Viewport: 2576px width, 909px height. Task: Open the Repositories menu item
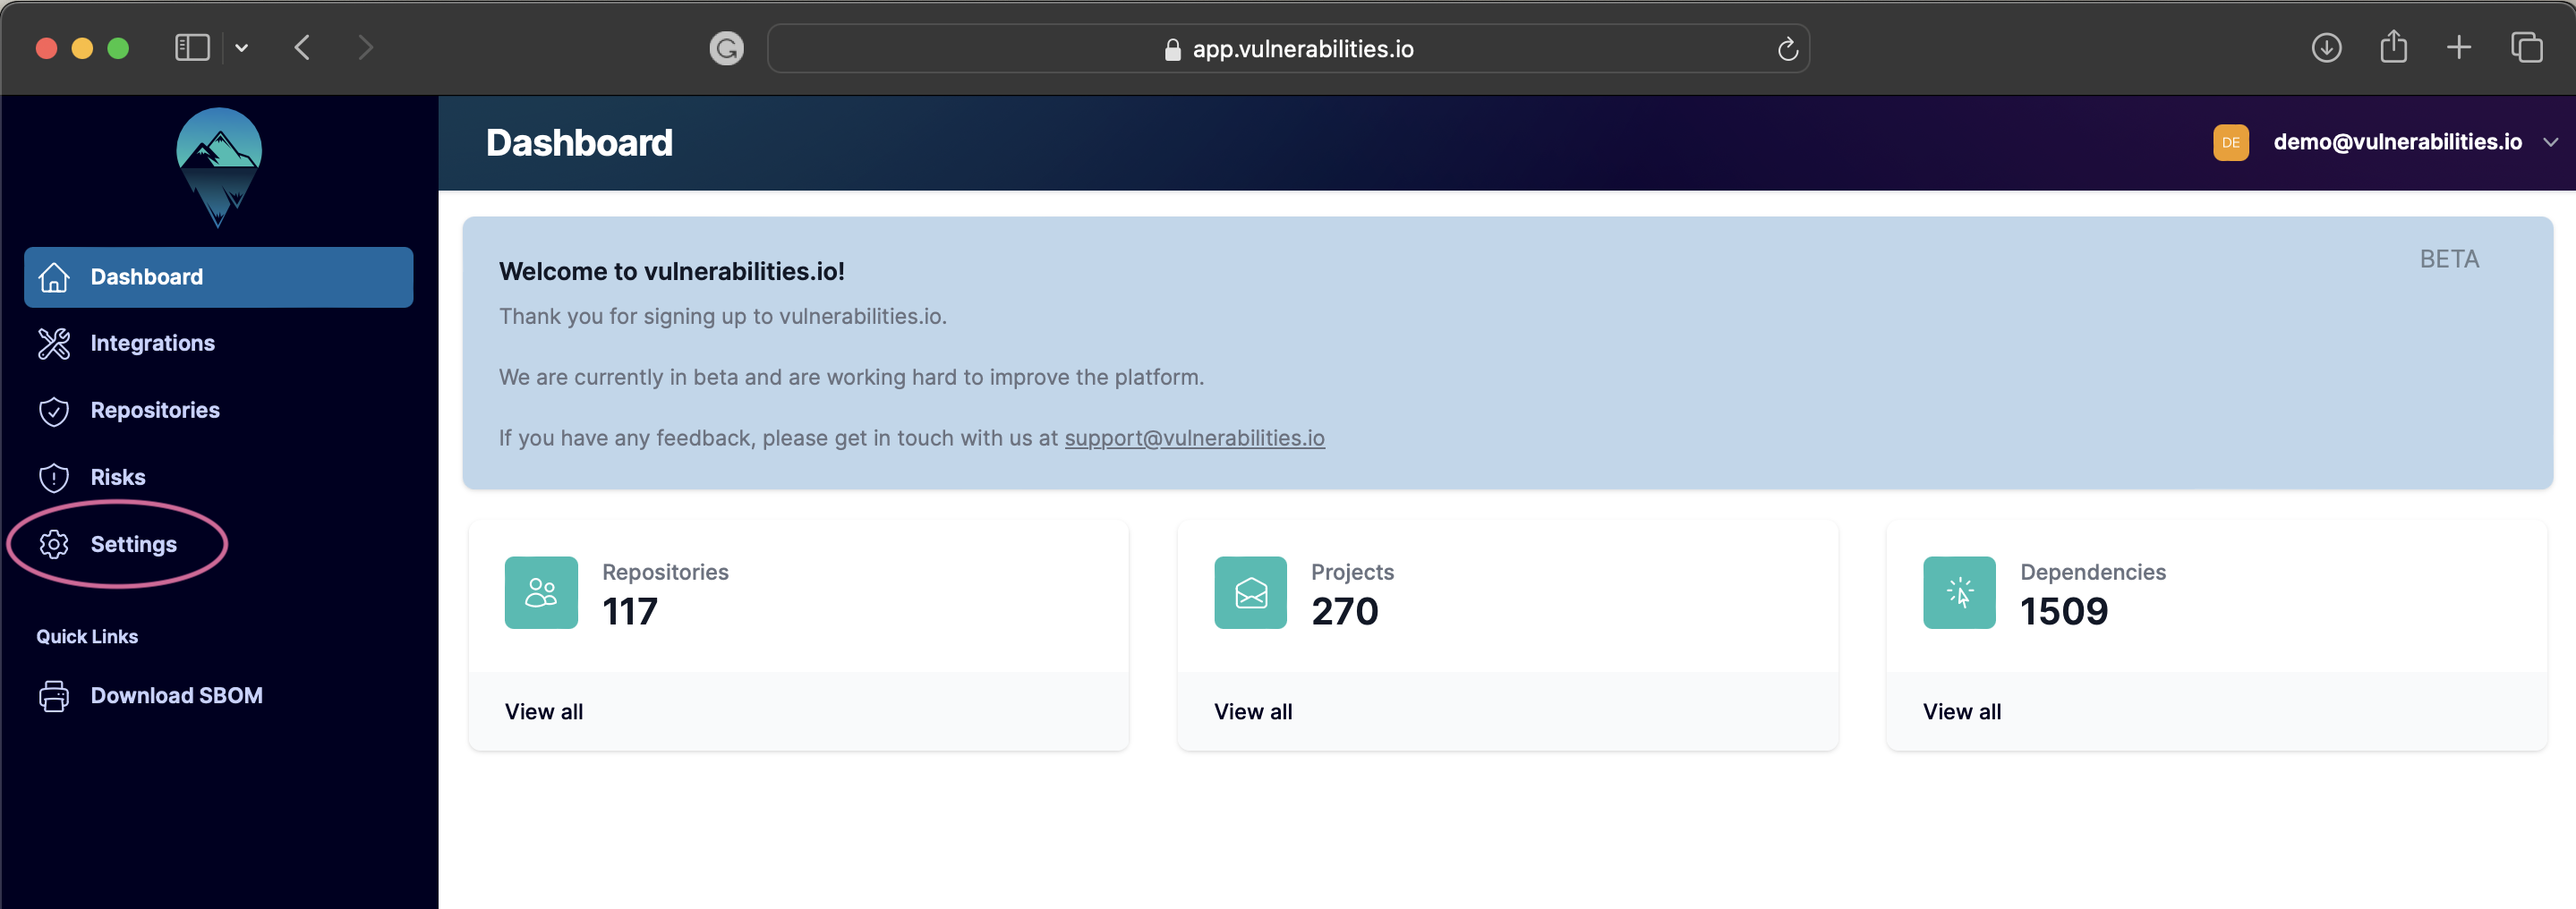coord(218,410)
